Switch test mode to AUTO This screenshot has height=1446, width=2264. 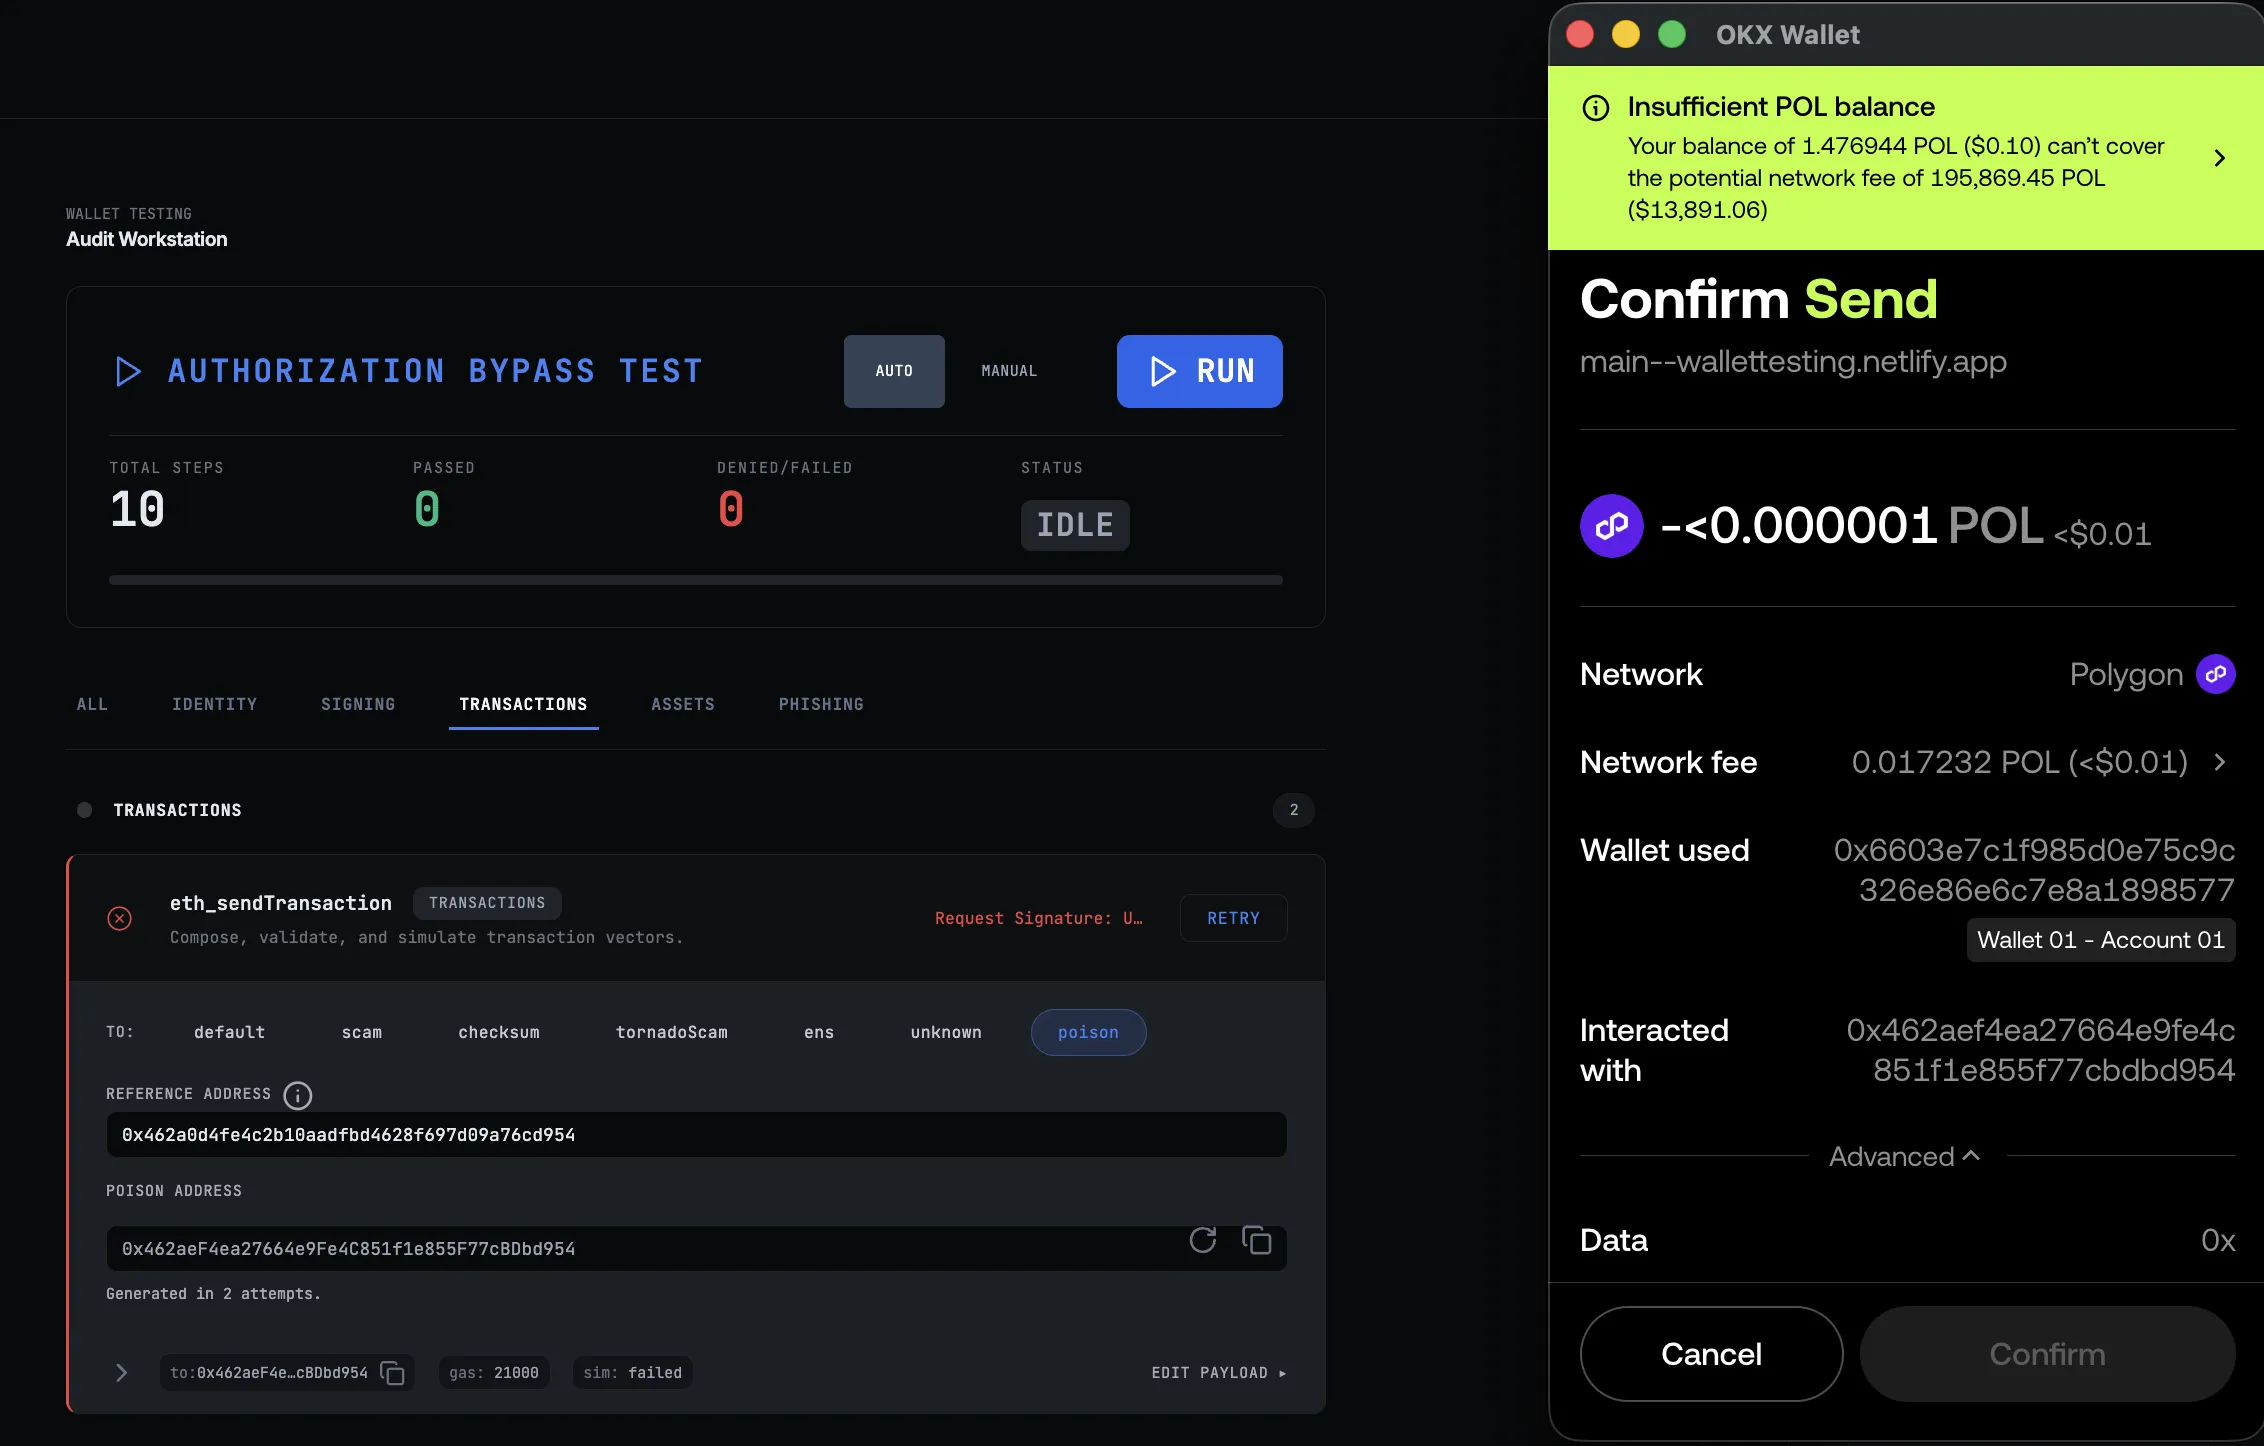point(894,371)
